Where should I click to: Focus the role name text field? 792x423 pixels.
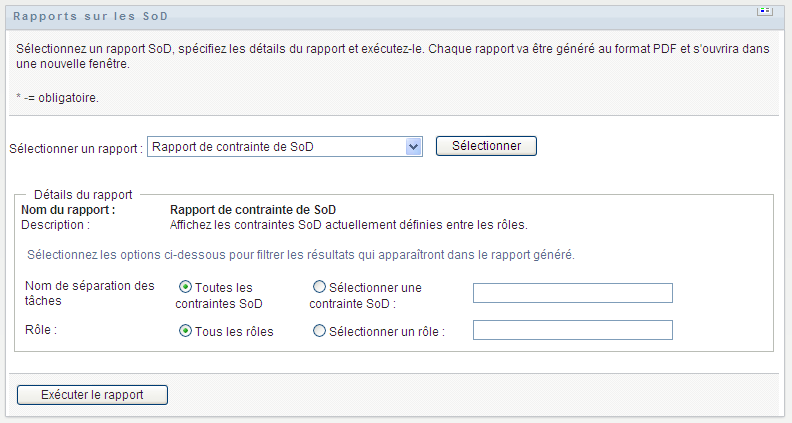pos(572,331)
